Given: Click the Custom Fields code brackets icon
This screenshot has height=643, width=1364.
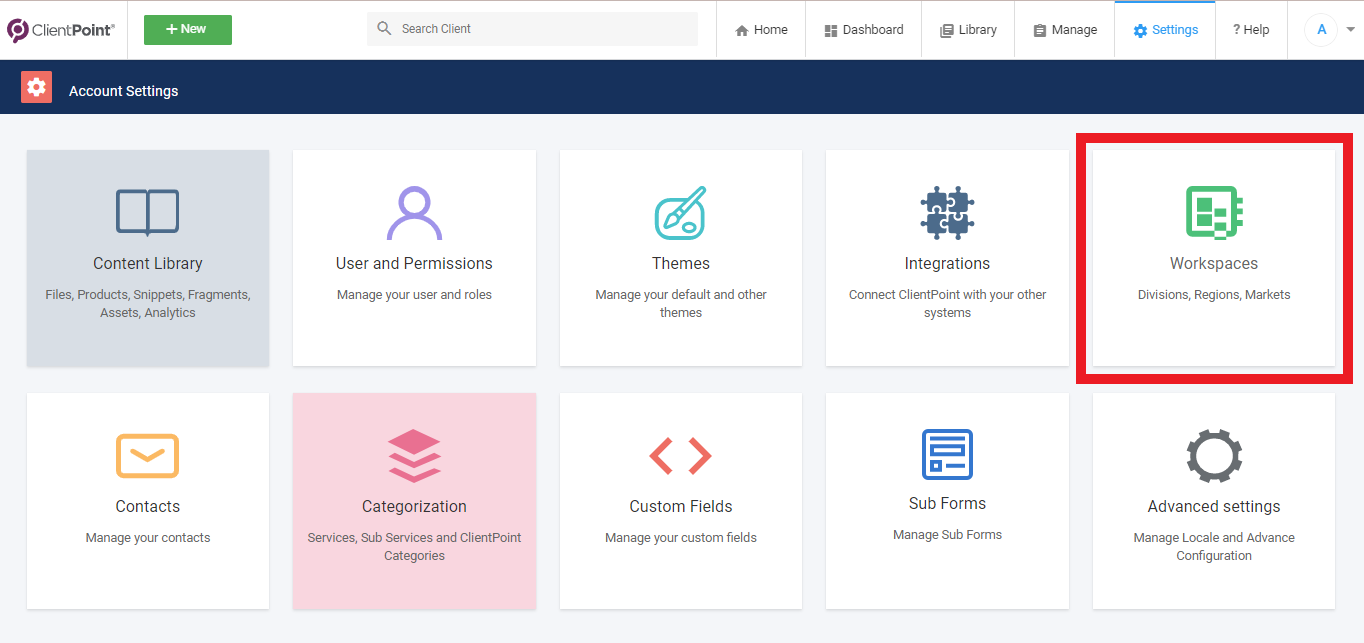Looking at the screenshot, I should tap(681, 456).
